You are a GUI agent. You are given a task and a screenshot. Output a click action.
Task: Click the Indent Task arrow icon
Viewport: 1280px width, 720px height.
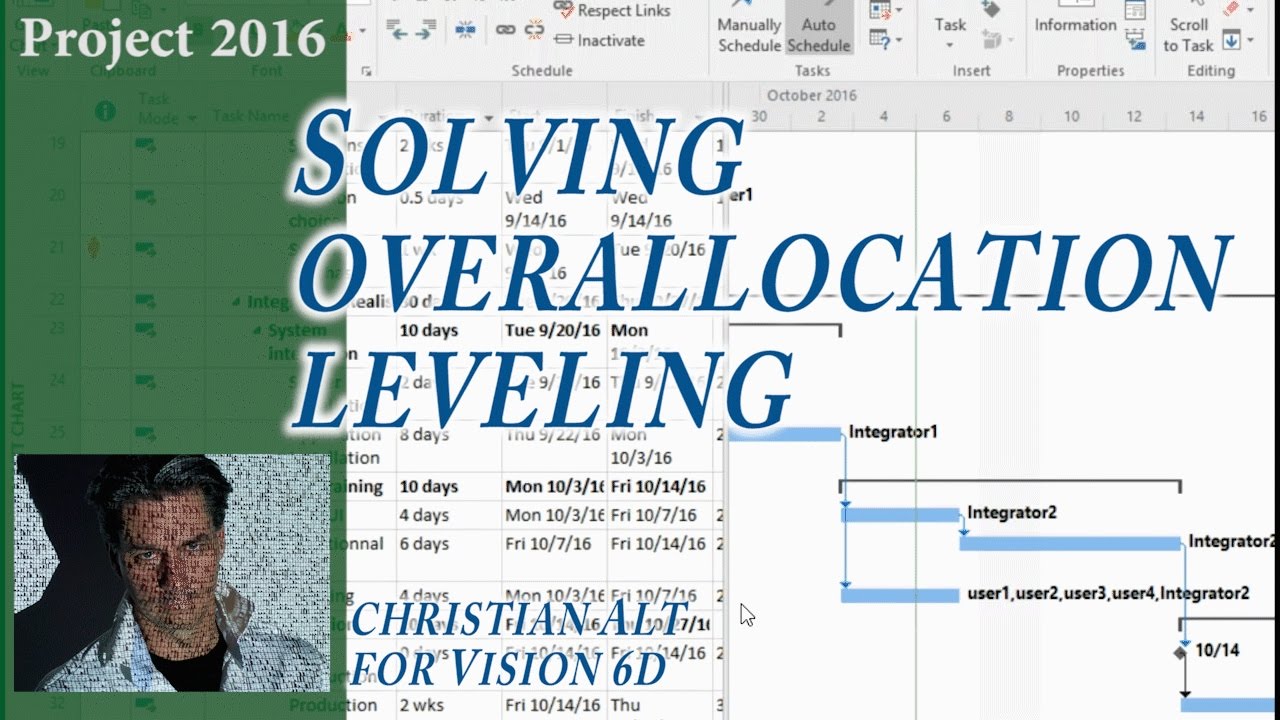click(426, 30)
